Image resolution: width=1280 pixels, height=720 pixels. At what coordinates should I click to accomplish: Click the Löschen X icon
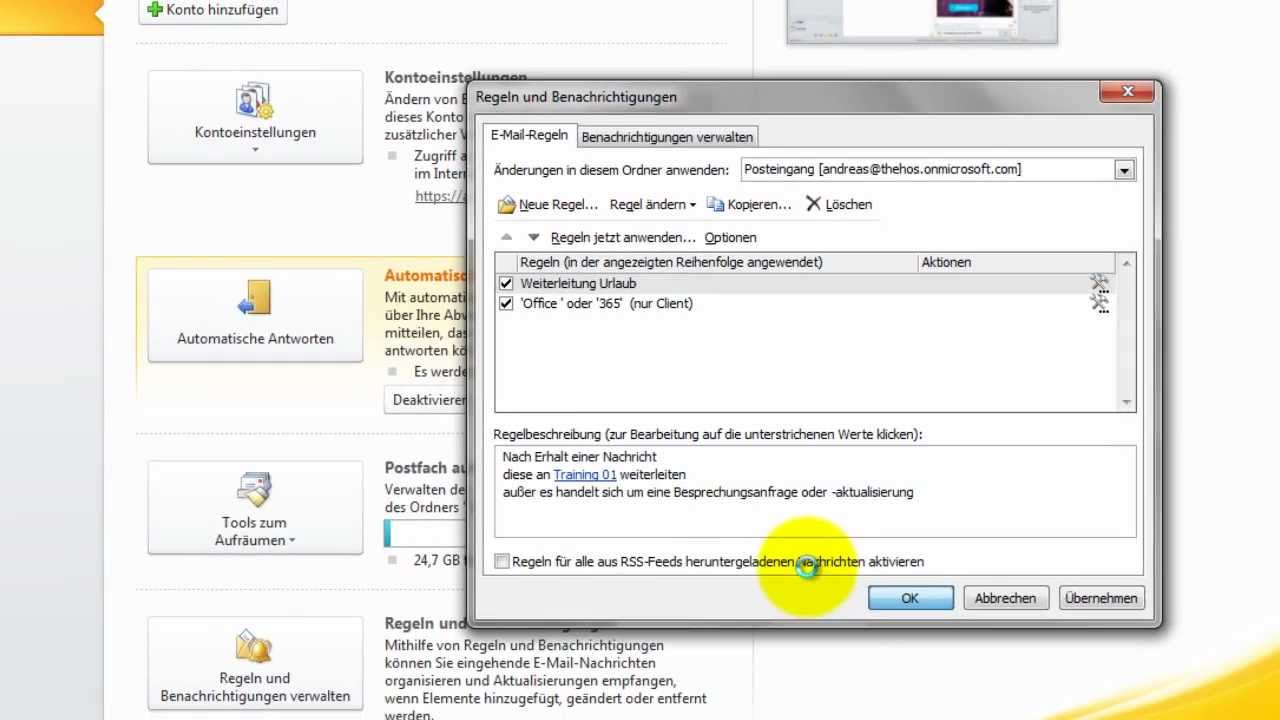813,204
